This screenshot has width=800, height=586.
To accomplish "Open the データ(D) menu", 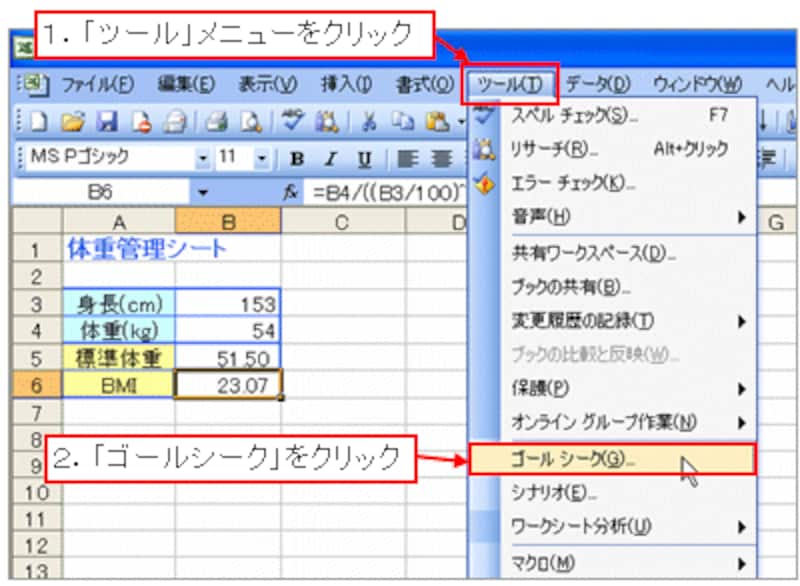I will (598, 84).
